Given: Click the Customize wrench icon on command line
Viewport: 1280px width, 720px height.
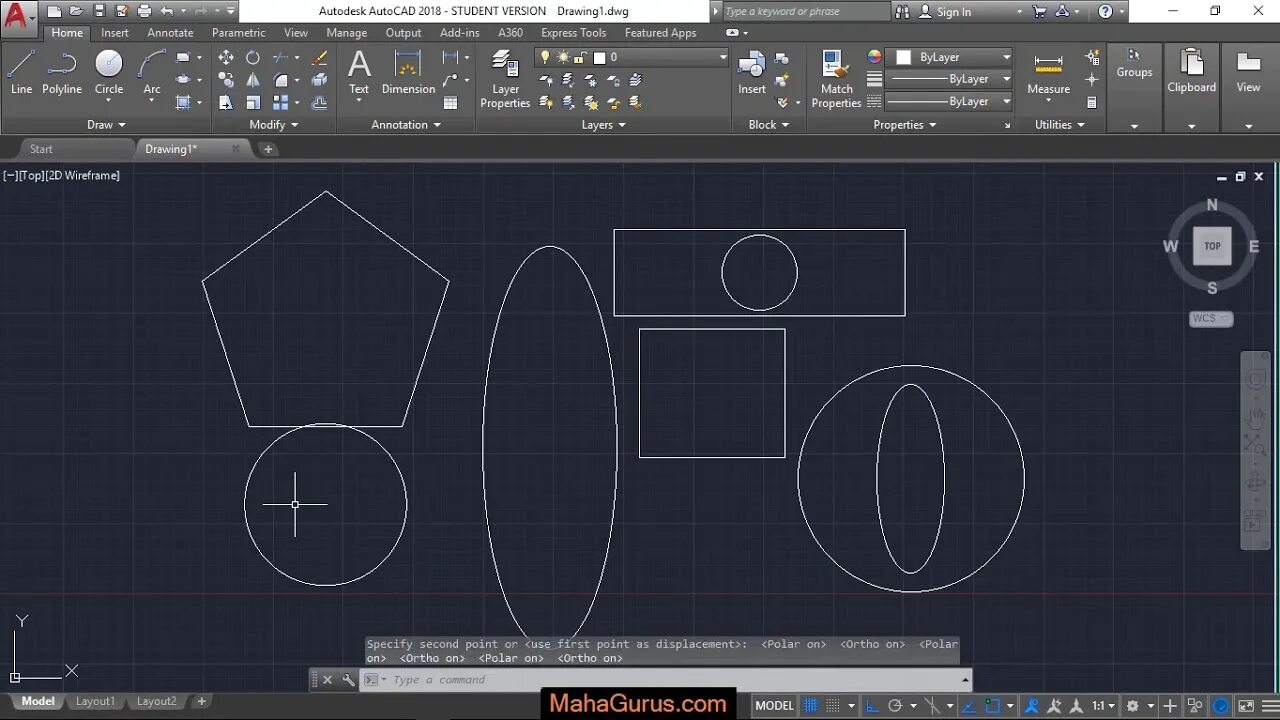Looking at the screenshot, I should 348,680.
